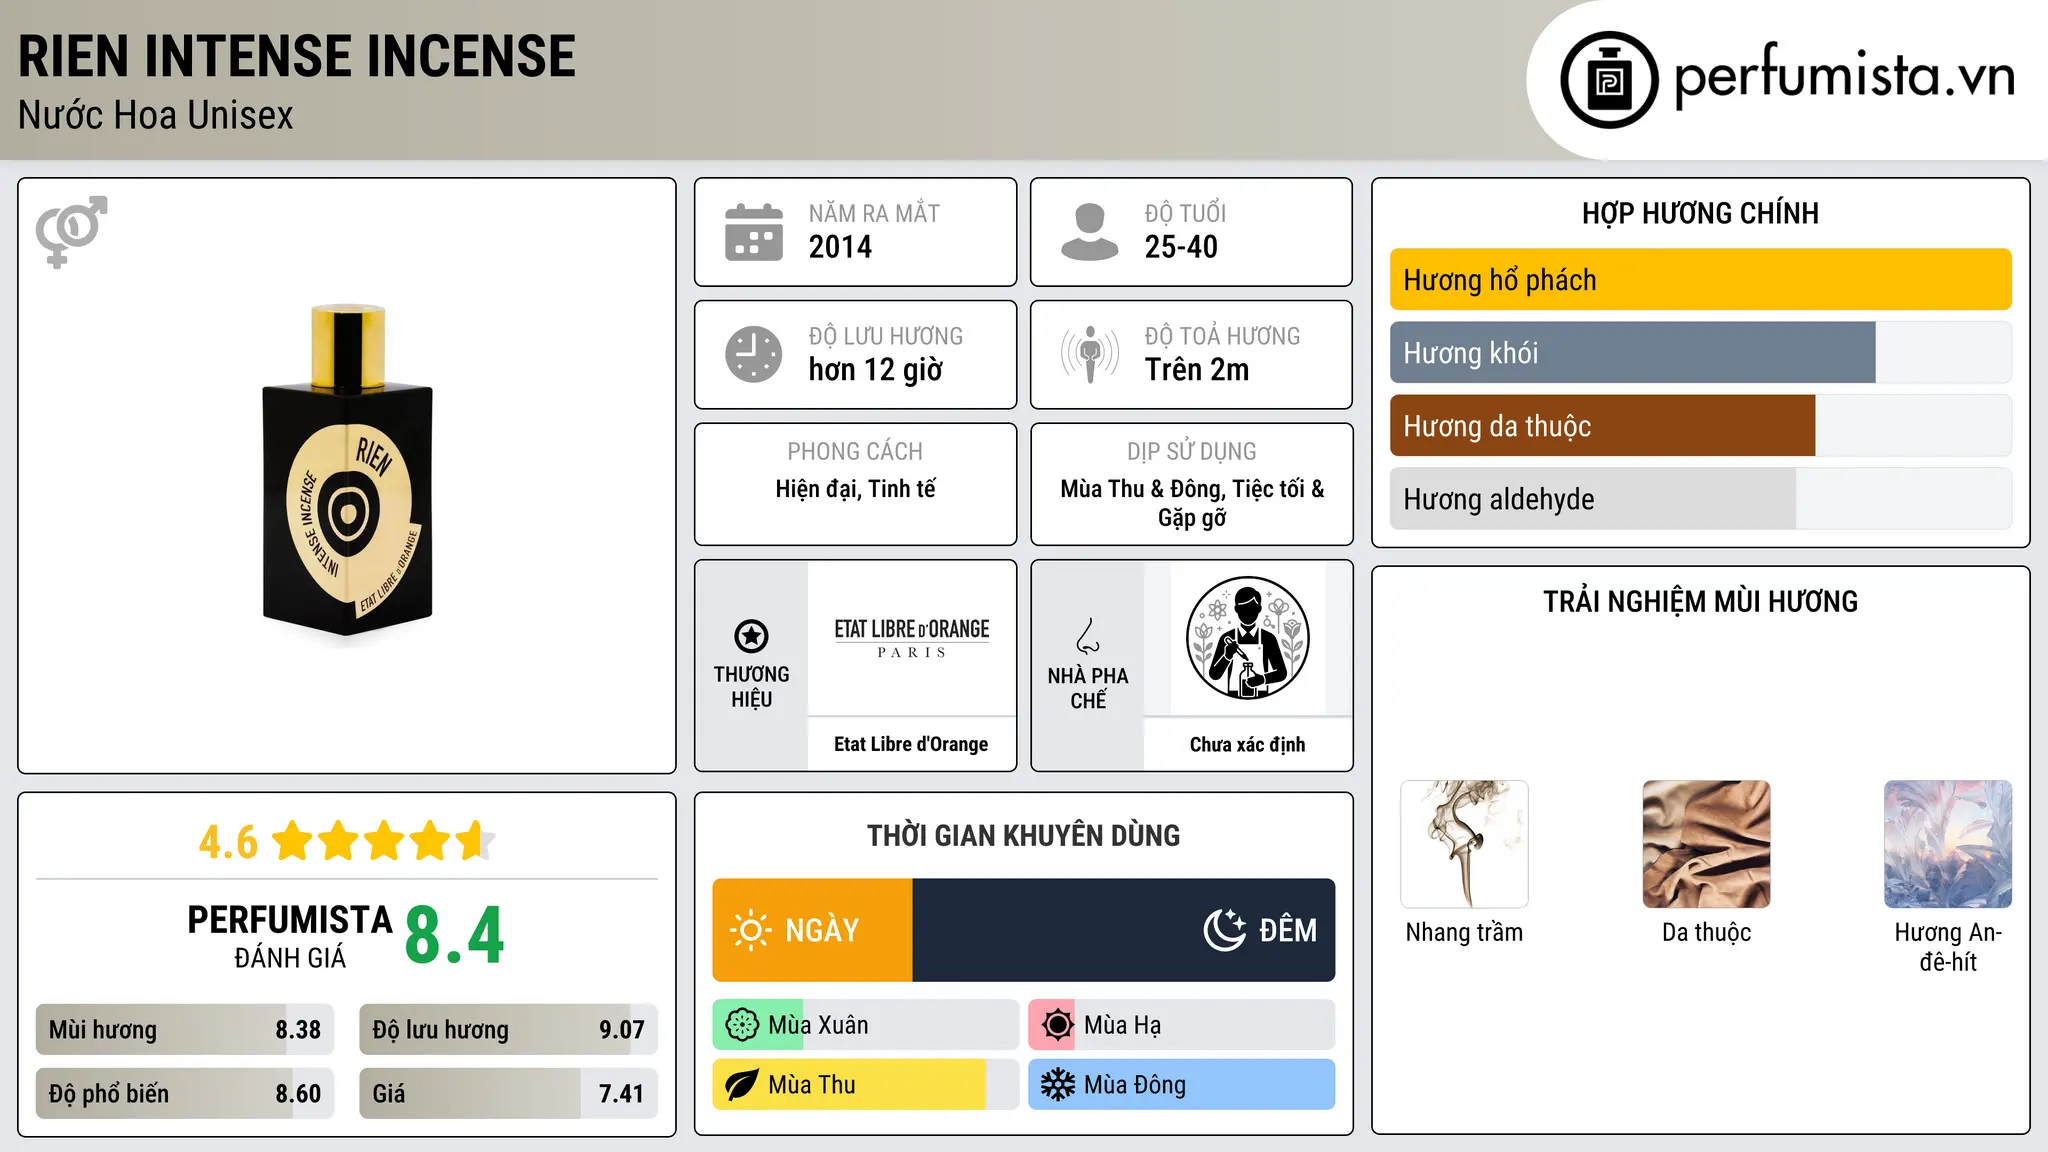Click the sillage icon beside Độ toả hương
This screenshot has width=2048, height=1152.
click(1089, 354)
